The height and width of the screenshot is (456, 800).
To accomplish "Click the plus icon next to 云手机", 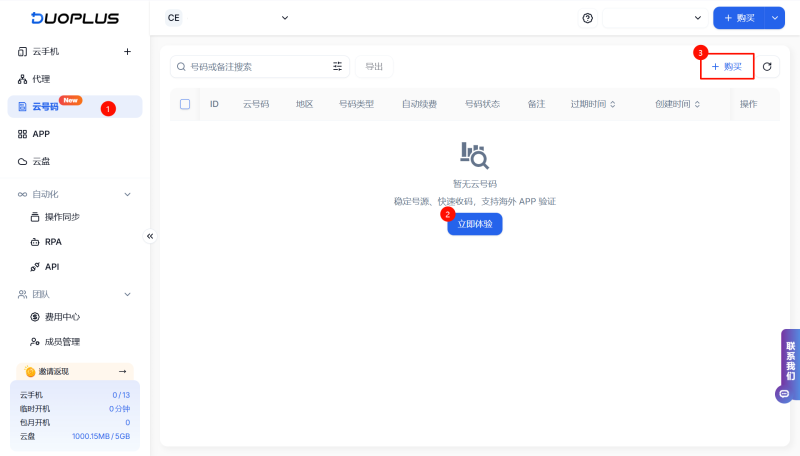I will tap(127, 51).
